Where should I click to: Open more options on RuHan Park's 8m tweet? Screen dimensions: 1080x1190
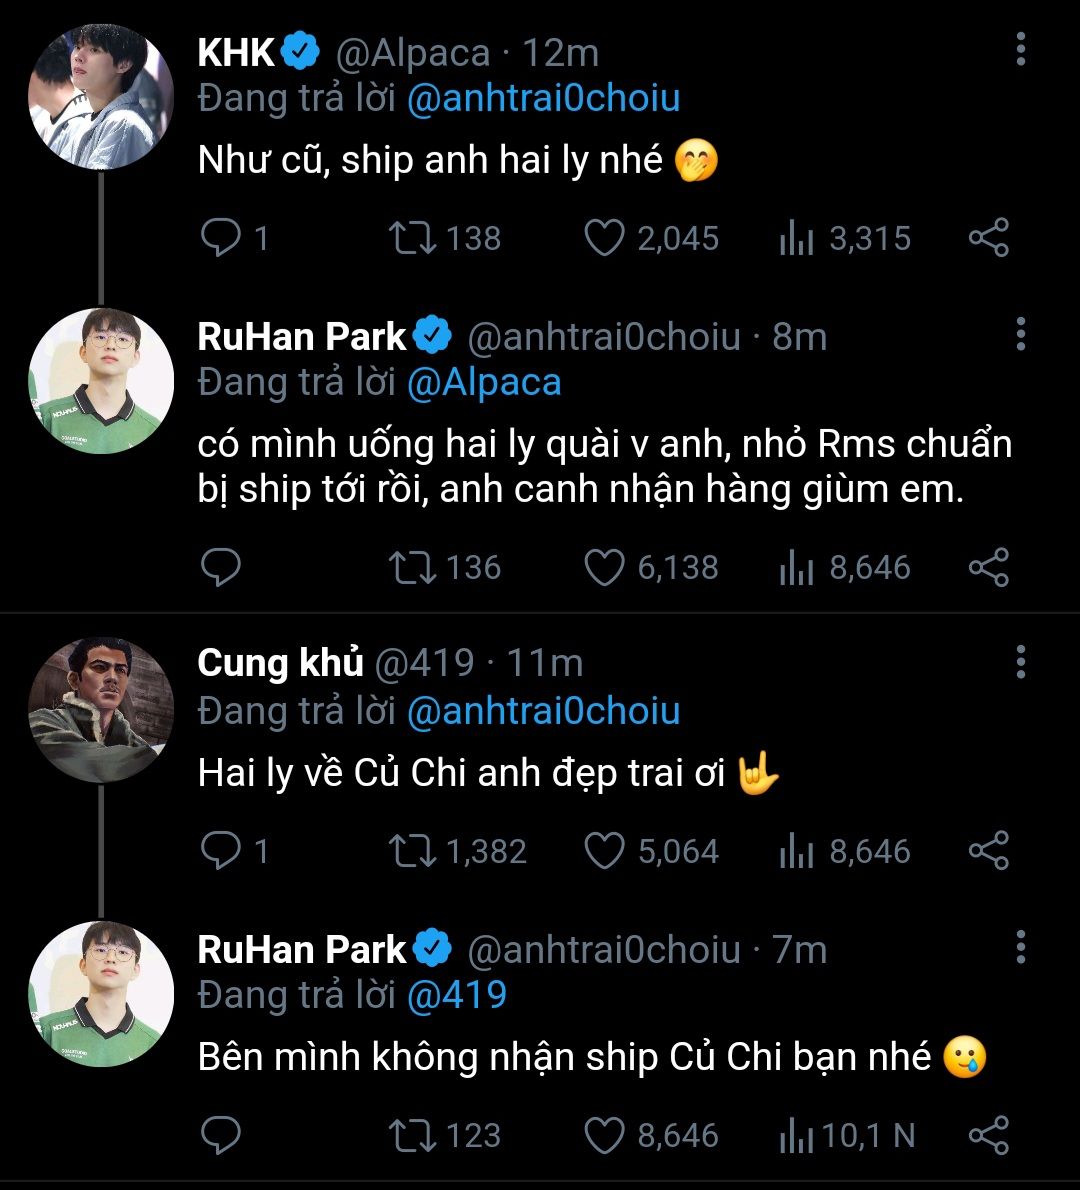pyautogui.click(x=1020, y=334)
